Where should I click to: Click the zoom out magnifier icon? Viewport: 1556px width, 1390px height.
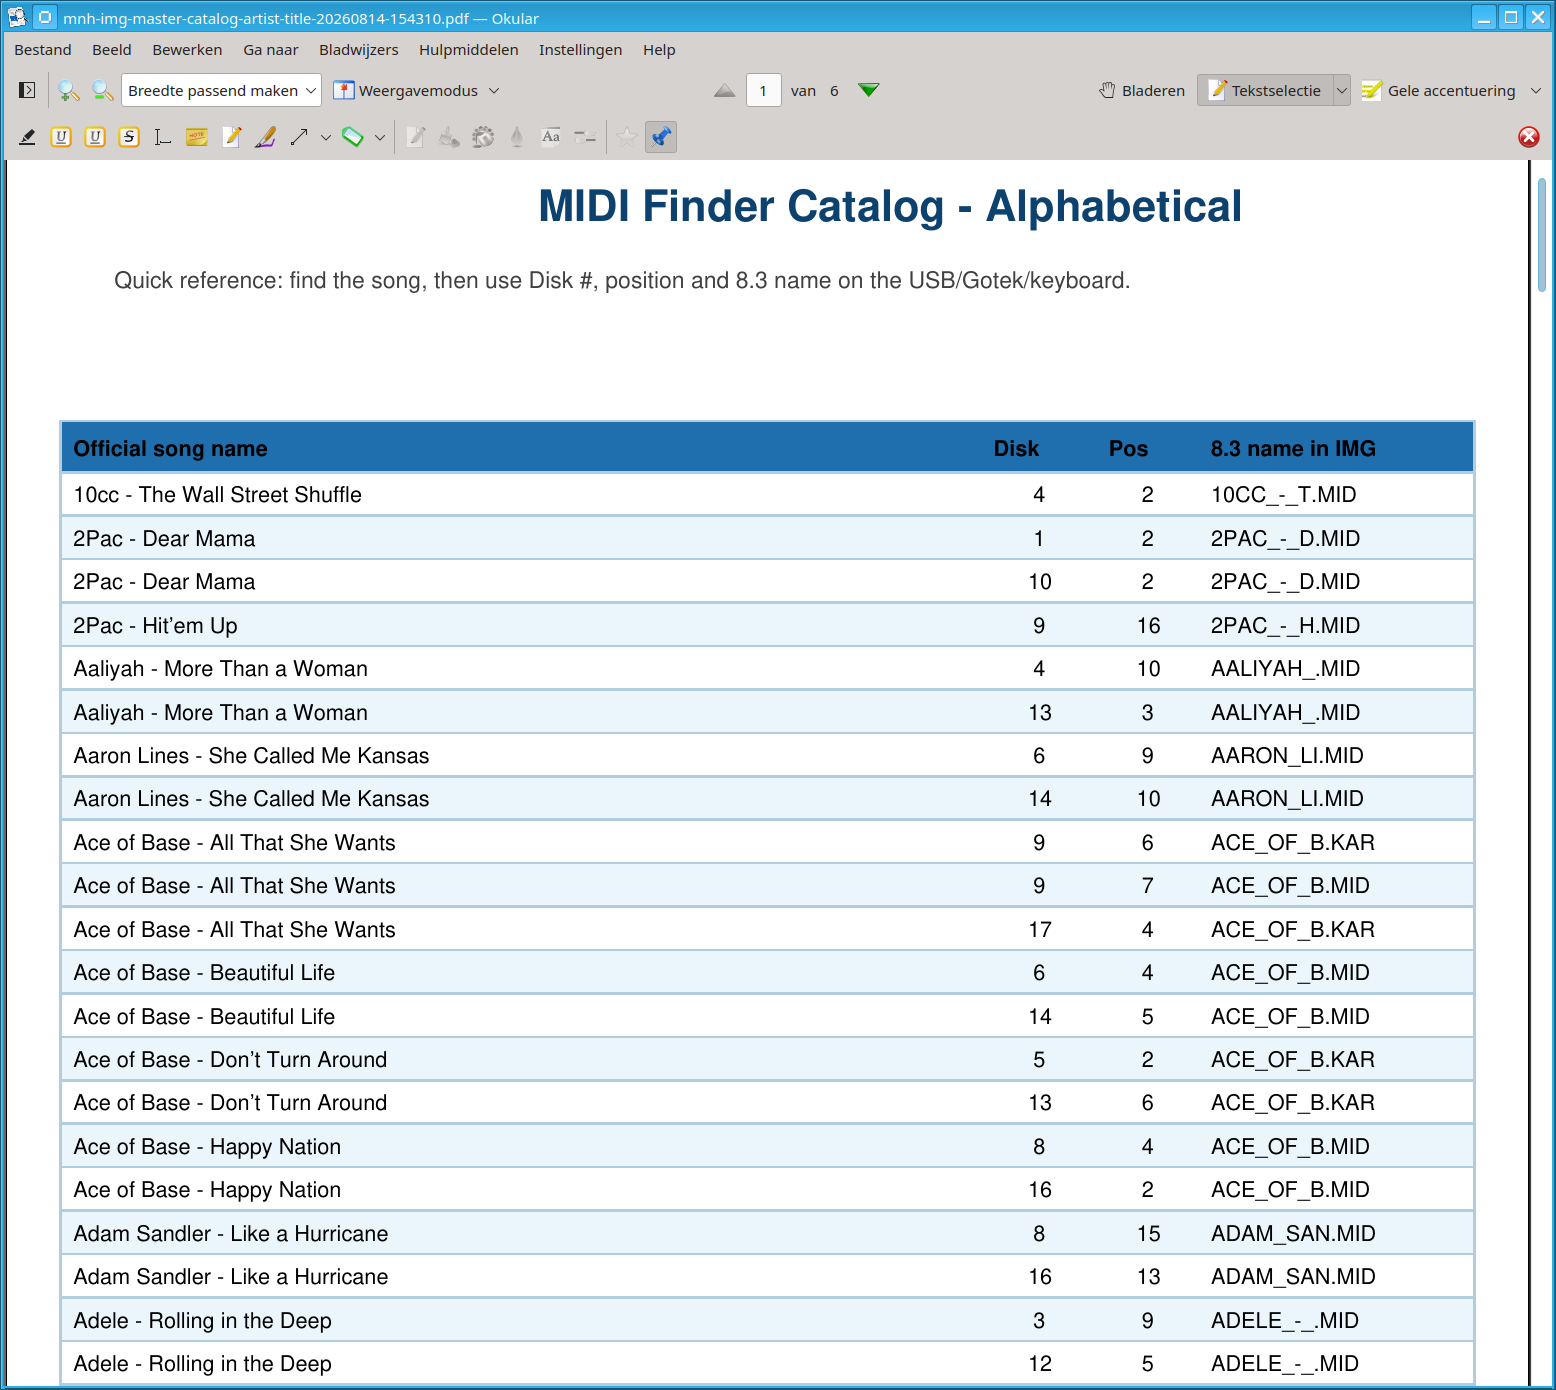pyautogui.click(x=102, y=90)
